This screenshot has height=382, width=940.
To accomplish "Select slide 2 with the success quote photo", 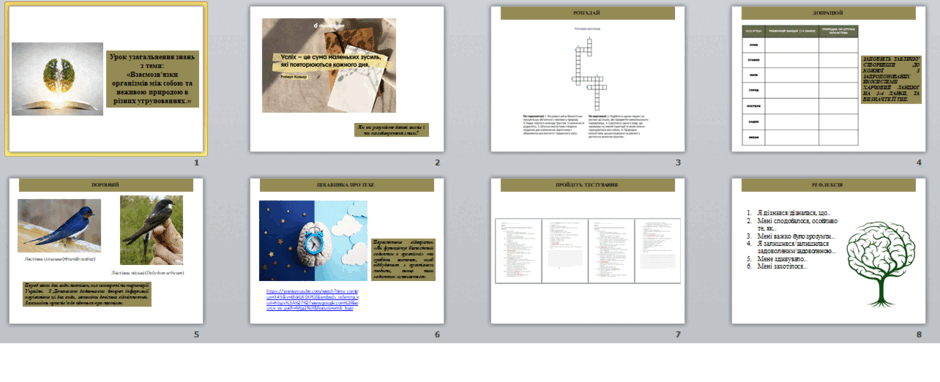I will pyautogui.click(x=347, y=79).
